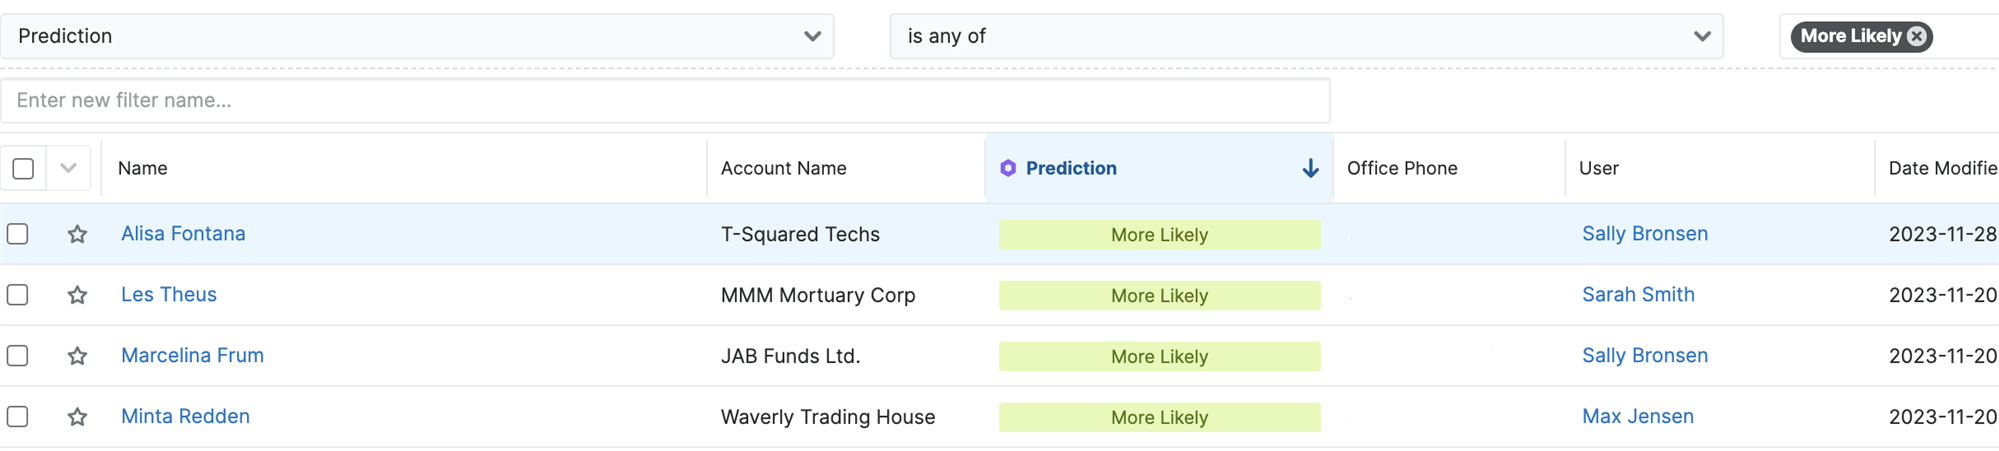Screen dimensions: 1999x451
Task: Favorite the Marcelina Frum row star
Action: (x=77, y=356)
